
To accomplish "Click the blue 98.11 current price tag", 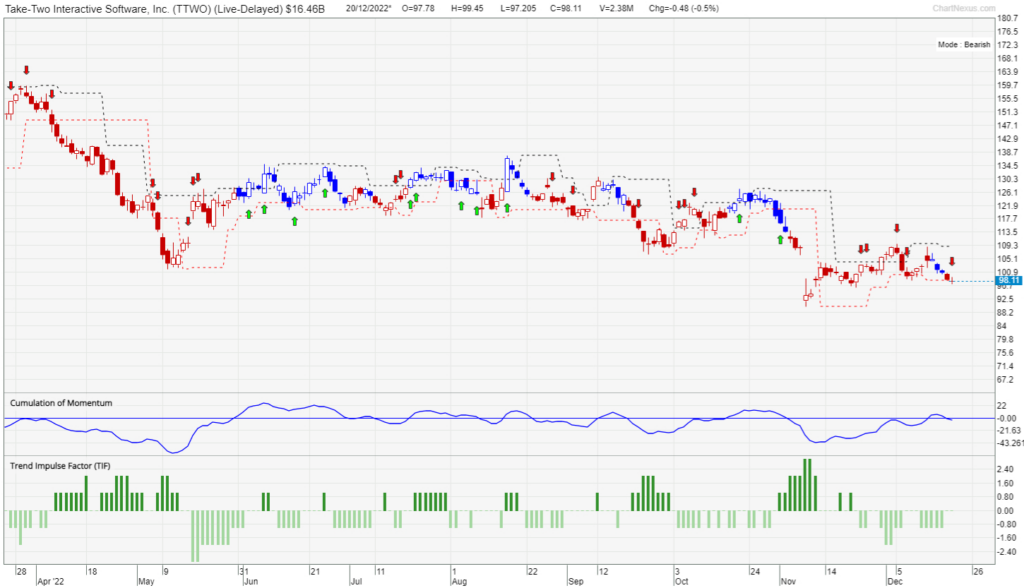I will point(1008,280).
